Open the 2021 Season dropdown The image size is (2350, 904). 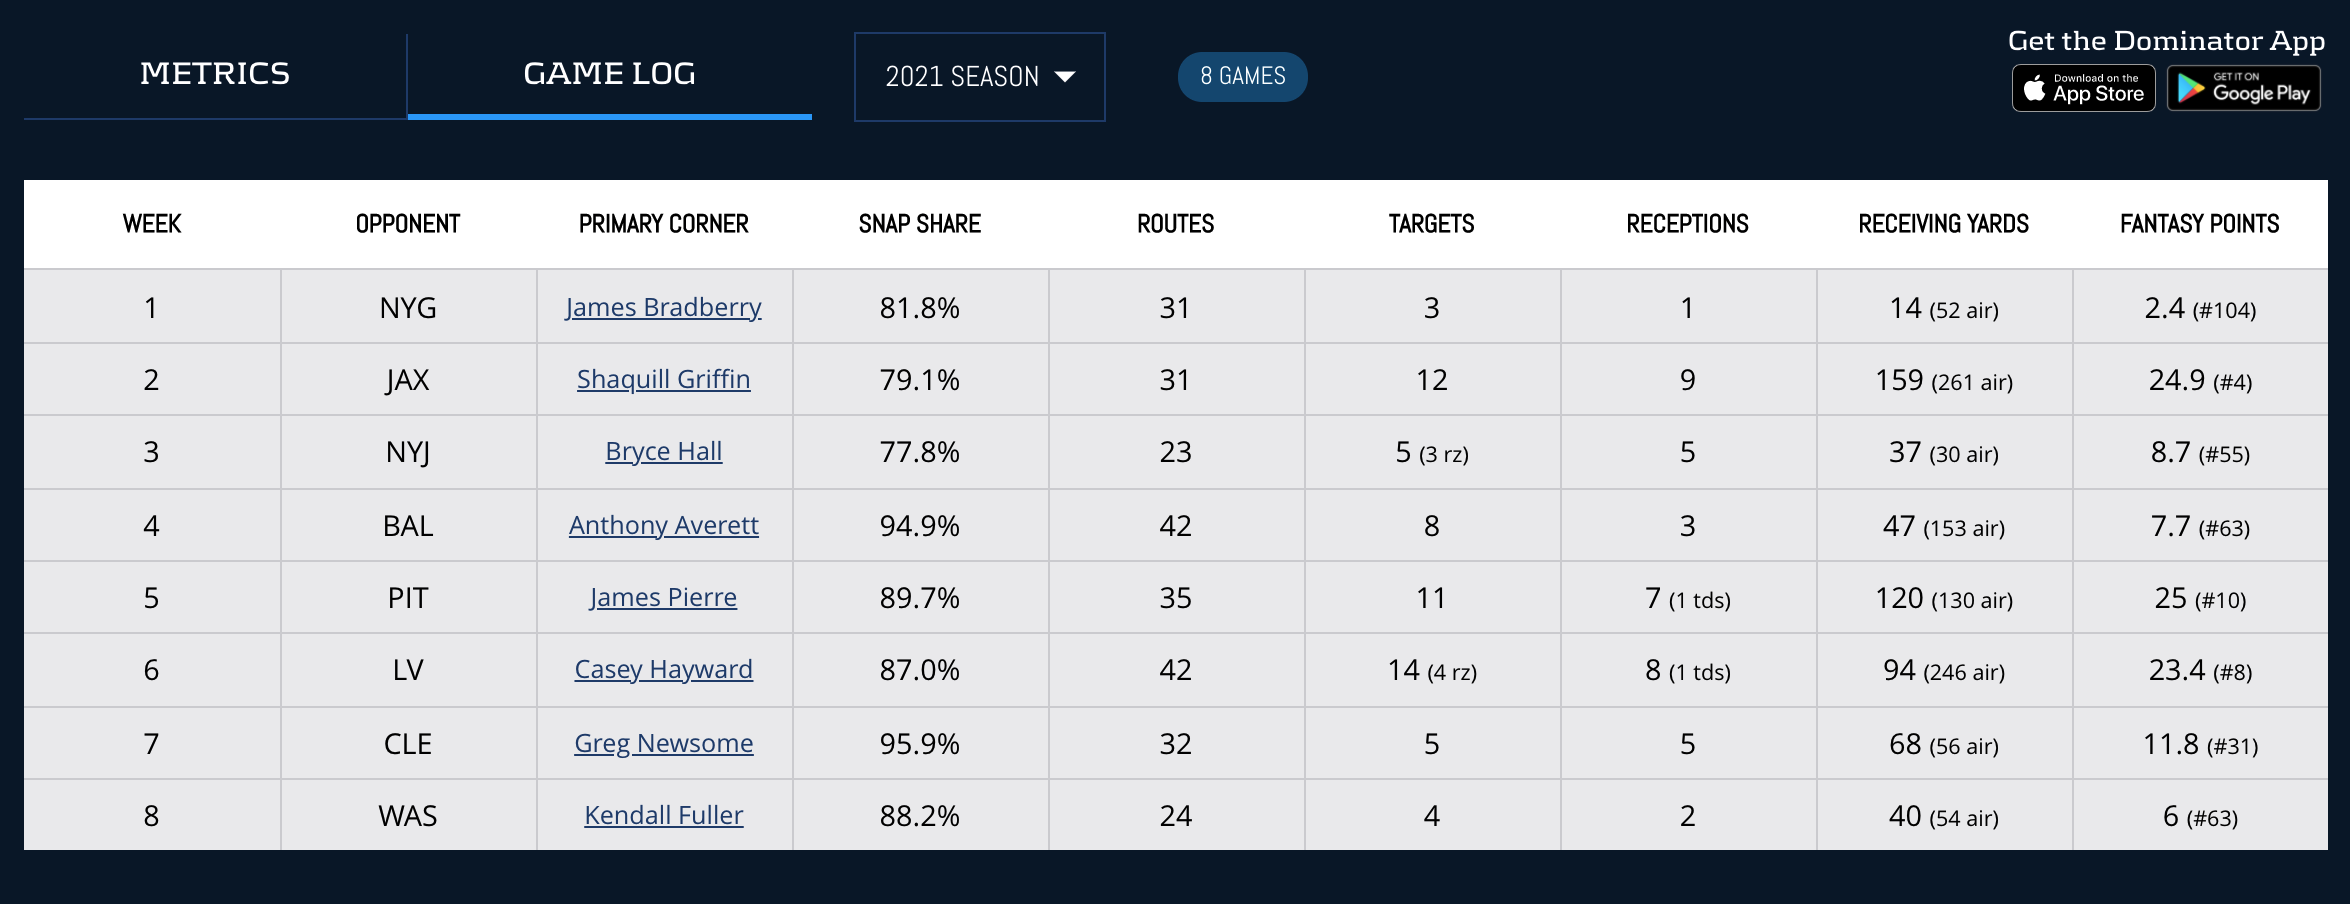[961, 77]
